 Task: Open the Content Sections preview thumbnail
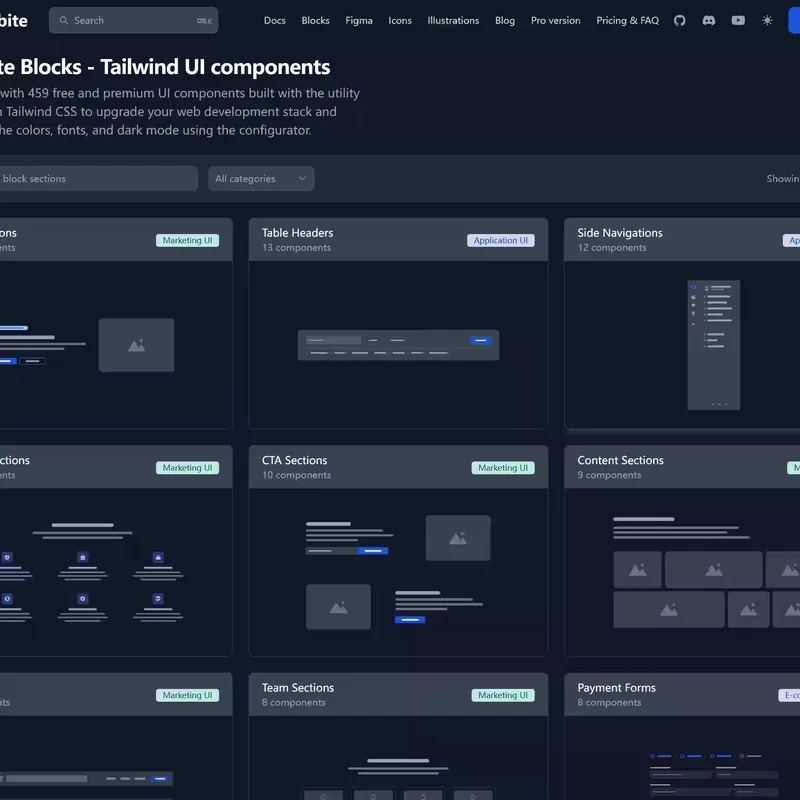[707, 572]
